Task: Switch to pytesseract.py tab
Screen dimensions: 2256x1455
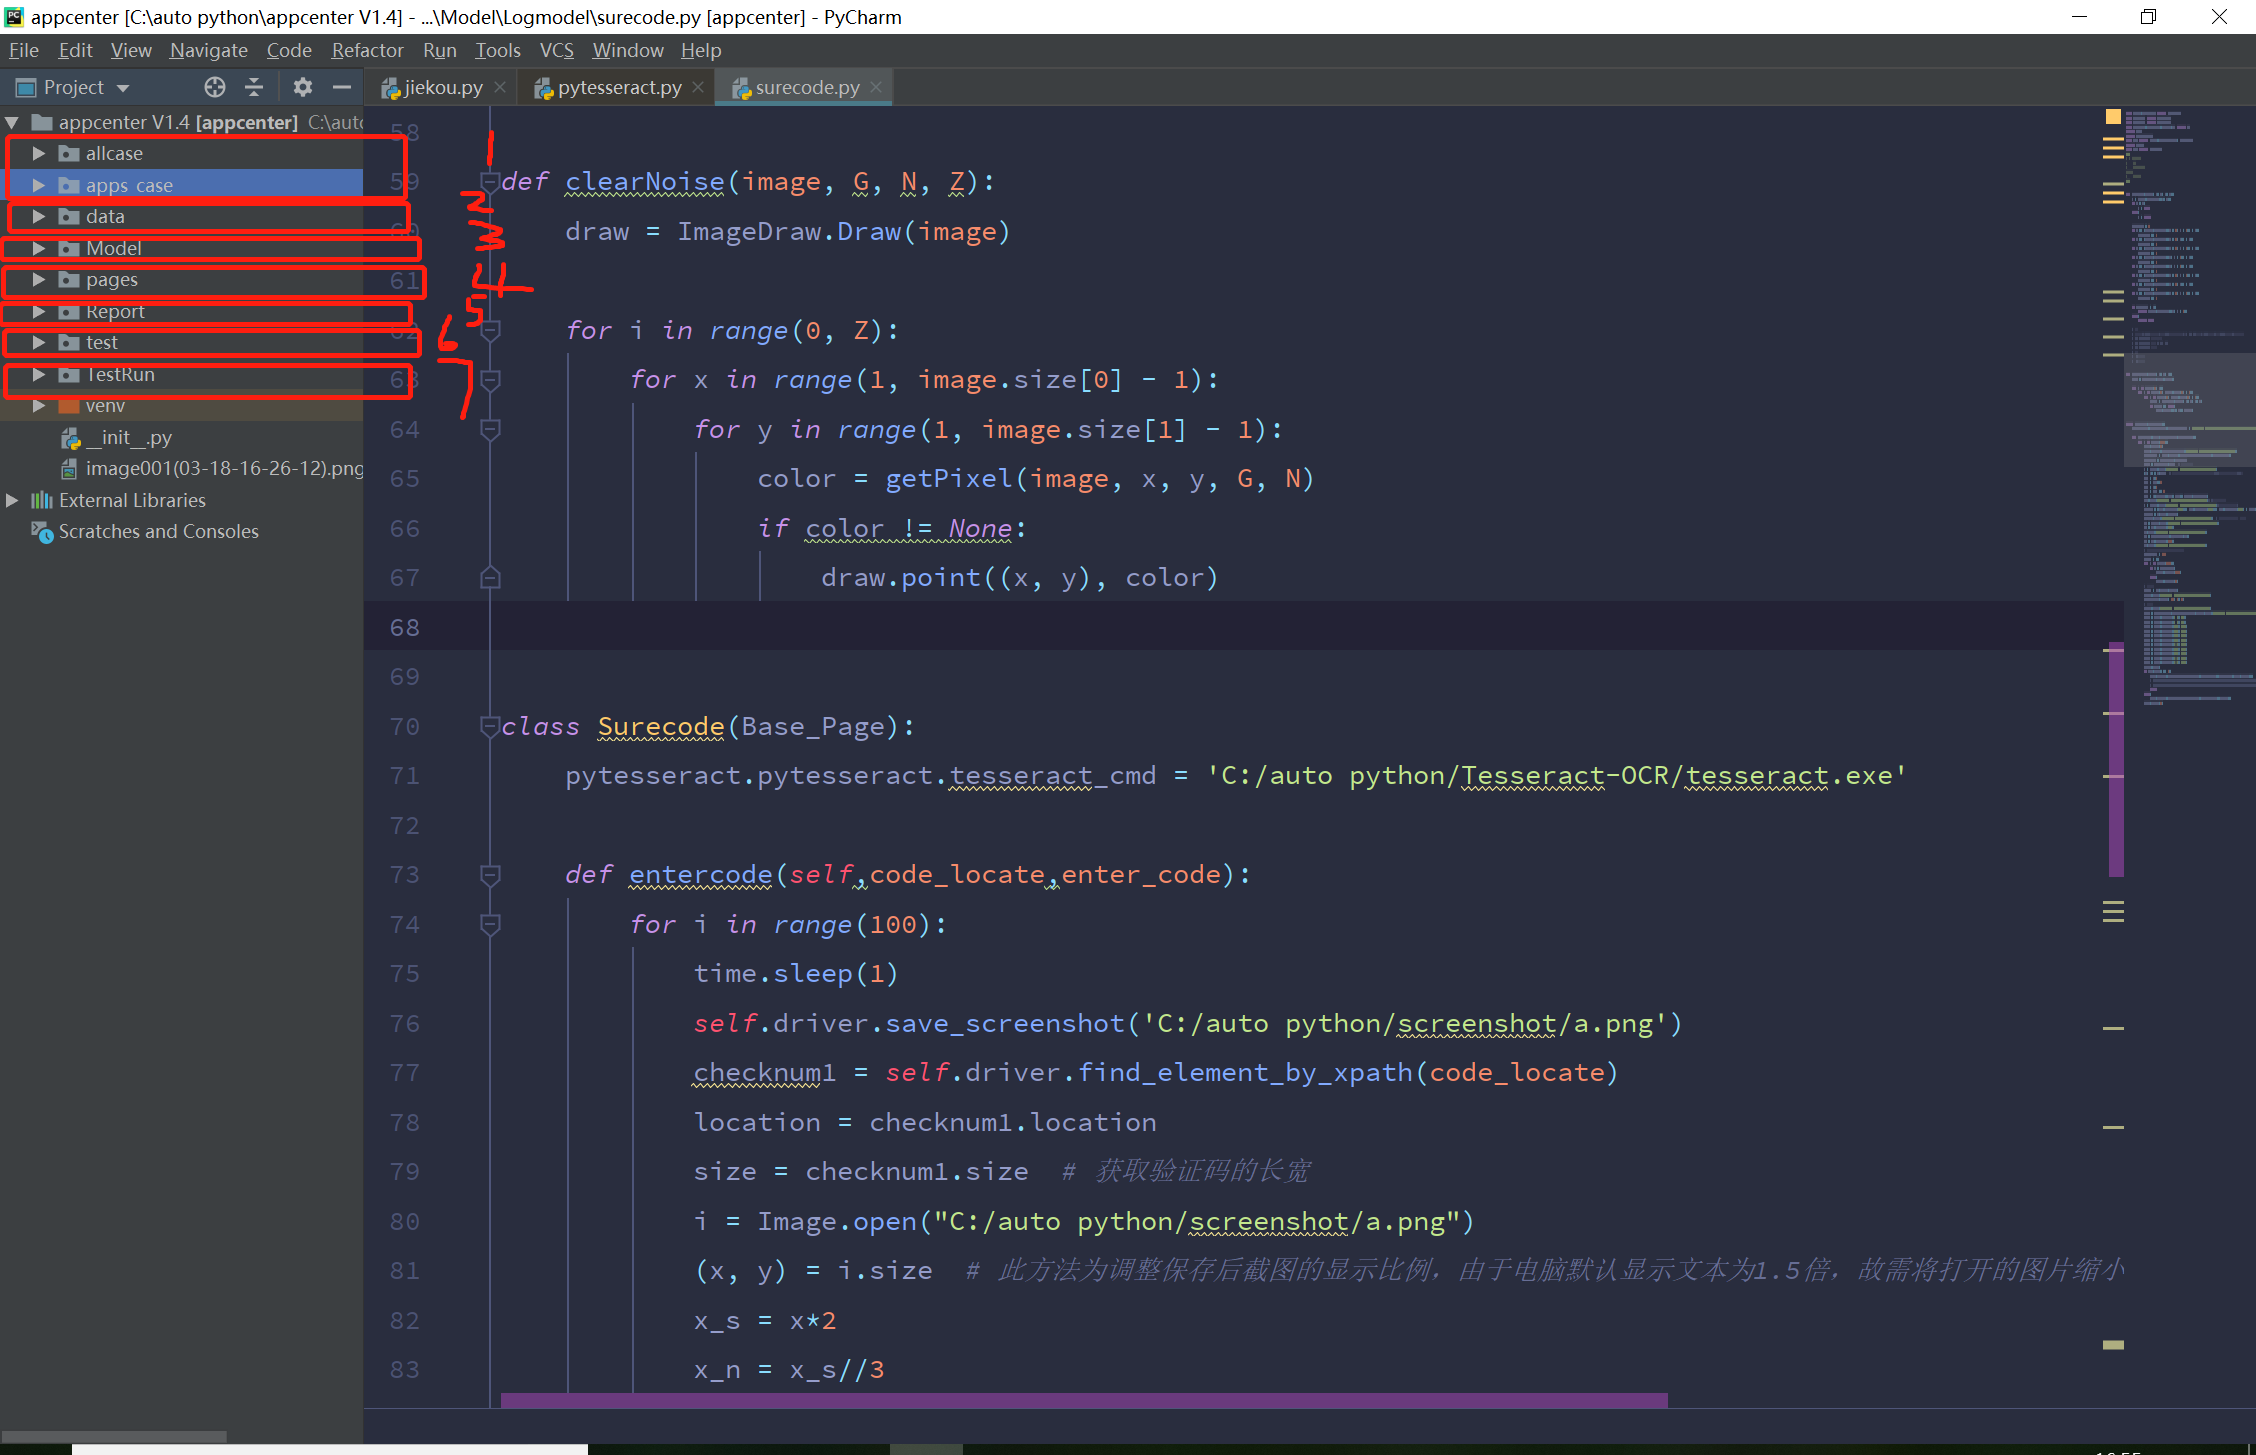Action: coord(618,88)
